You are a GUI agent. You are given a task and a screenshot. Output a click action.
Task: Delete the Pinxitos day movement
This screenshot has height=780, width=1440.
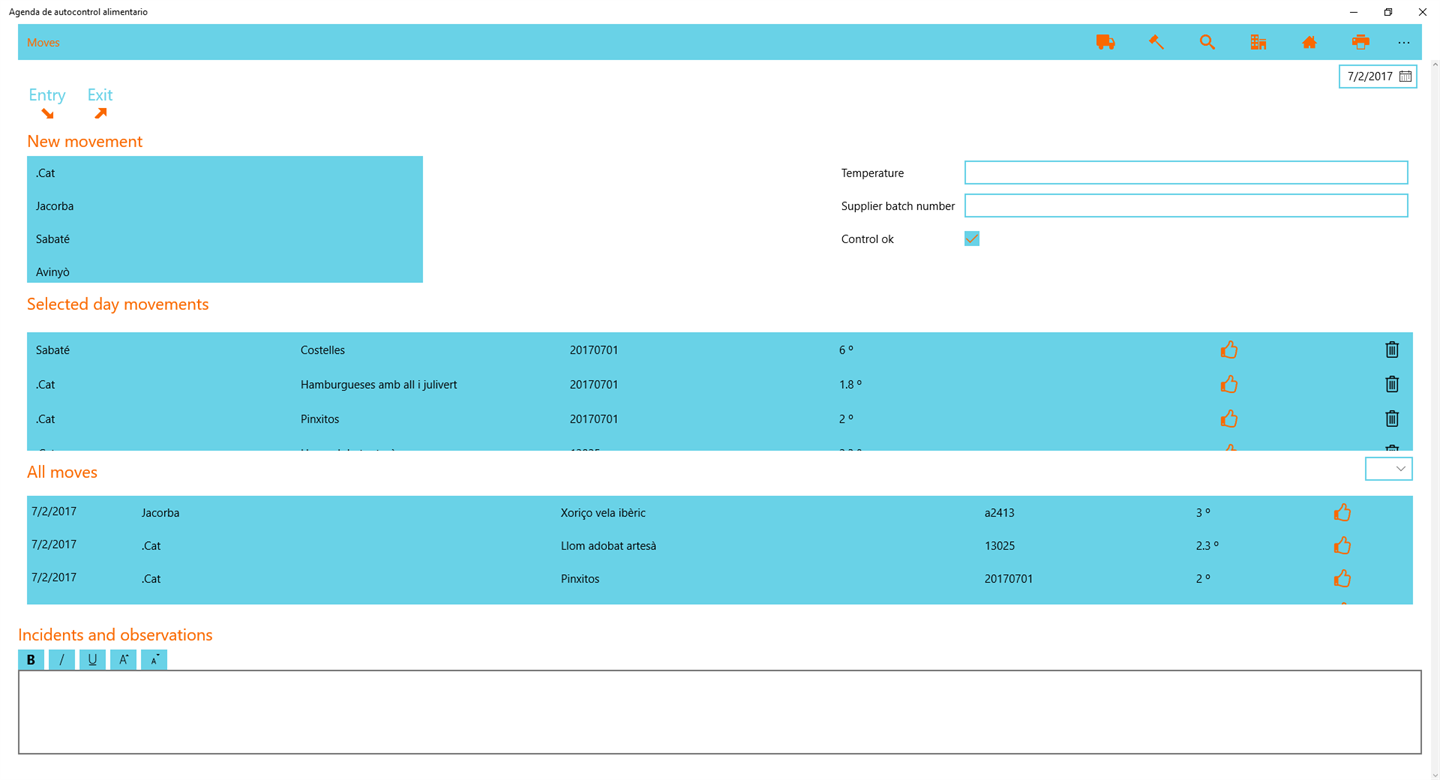tap(1392, 419)
